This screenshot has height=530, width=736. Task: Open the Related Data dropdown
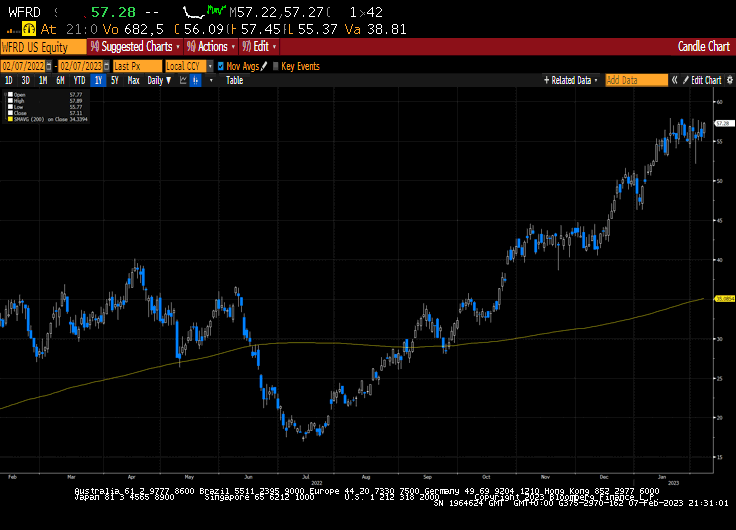[x=571, y=80]
